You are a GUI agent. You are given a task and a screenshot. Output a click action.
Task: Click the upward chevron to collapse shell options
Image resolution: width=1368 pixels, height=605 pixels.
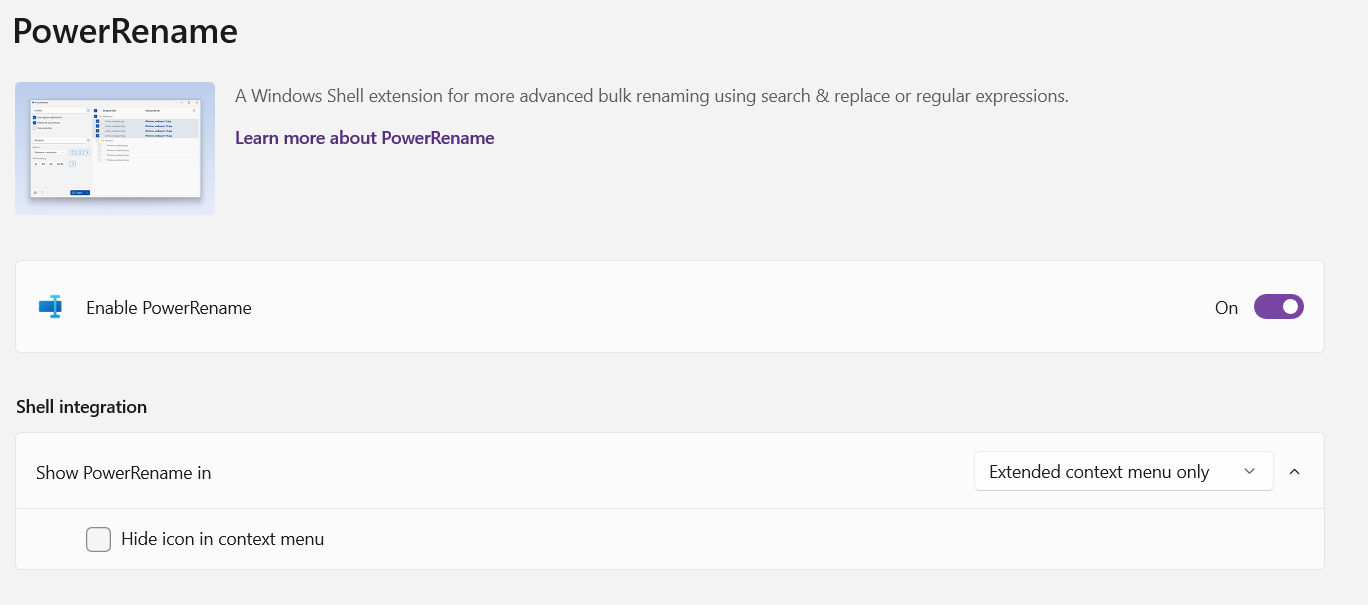point(1296,470)
